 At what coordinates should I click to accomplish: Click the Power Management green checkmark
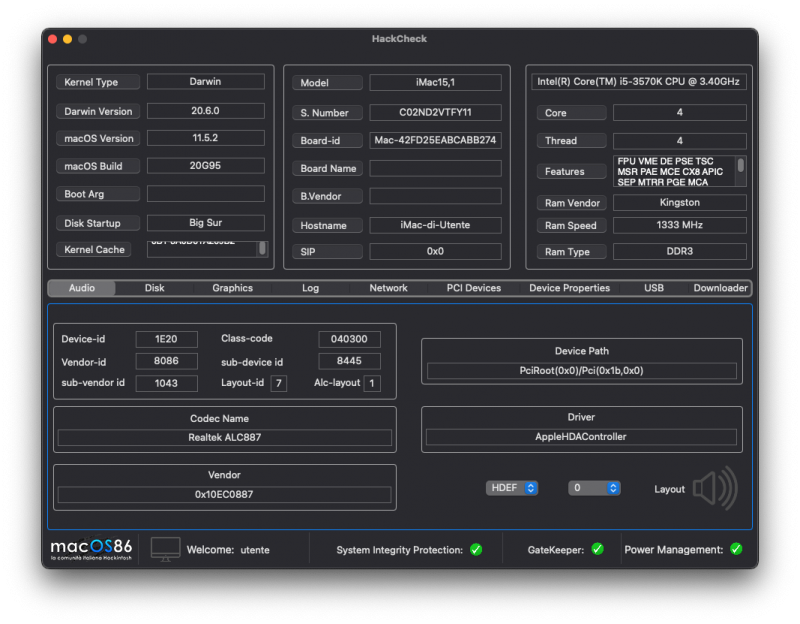(x=736, y=549)
